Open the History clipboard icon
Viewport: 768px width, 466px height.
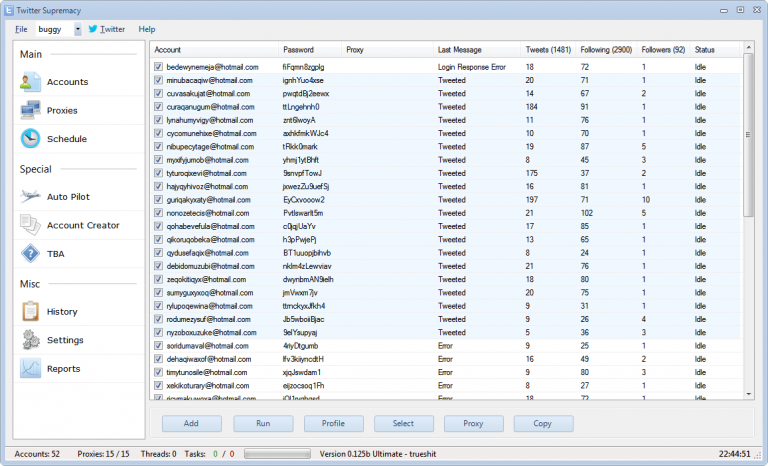[30, 312]
